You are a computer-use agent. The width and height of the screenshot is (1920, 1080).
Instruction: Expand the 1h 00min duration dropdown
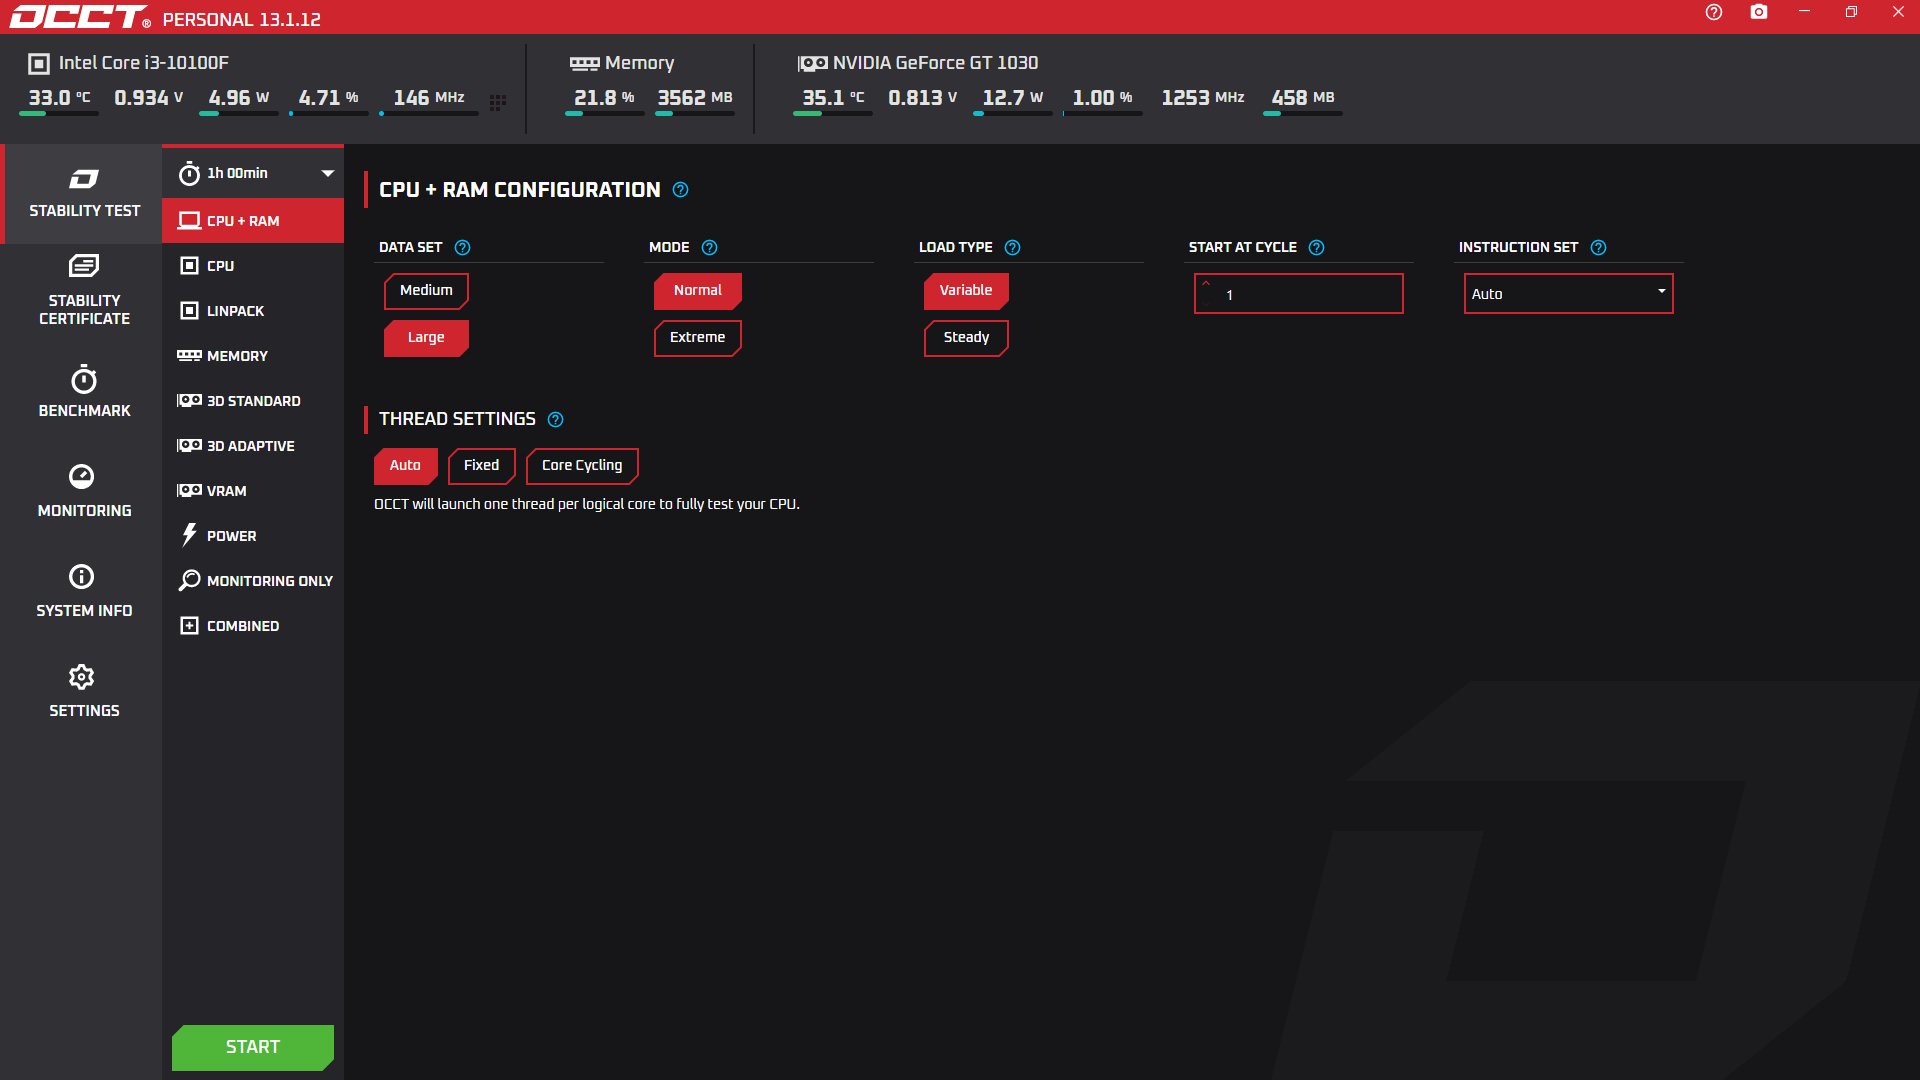pyautogui.click(x=326, y=173)
